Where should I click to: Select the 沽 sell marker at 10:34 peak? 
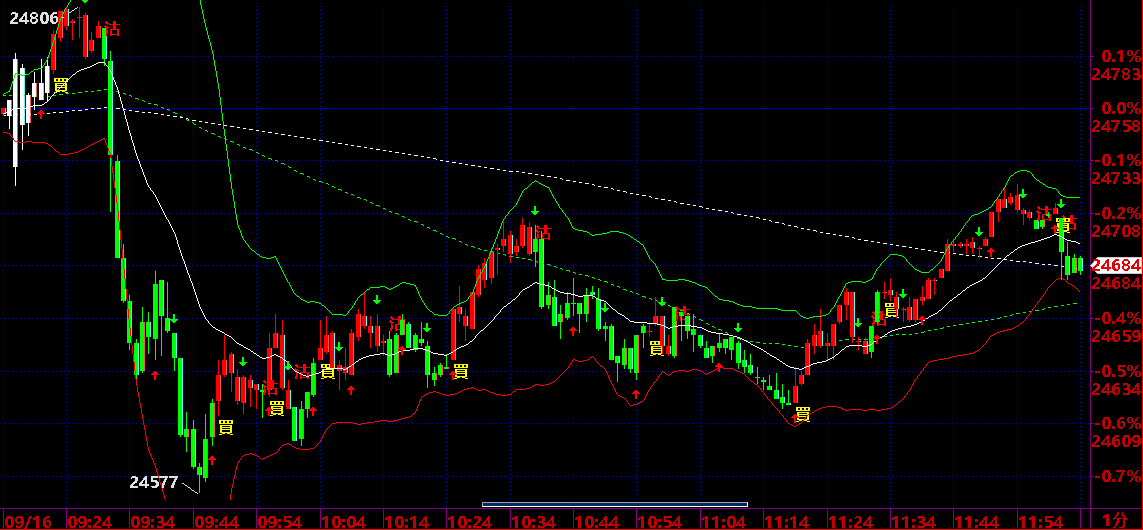[543, 233]
